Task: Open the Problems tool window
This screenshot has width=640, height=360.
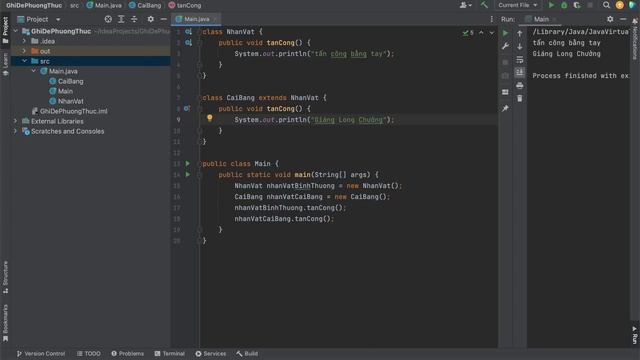Action: [x=128, y=353]
